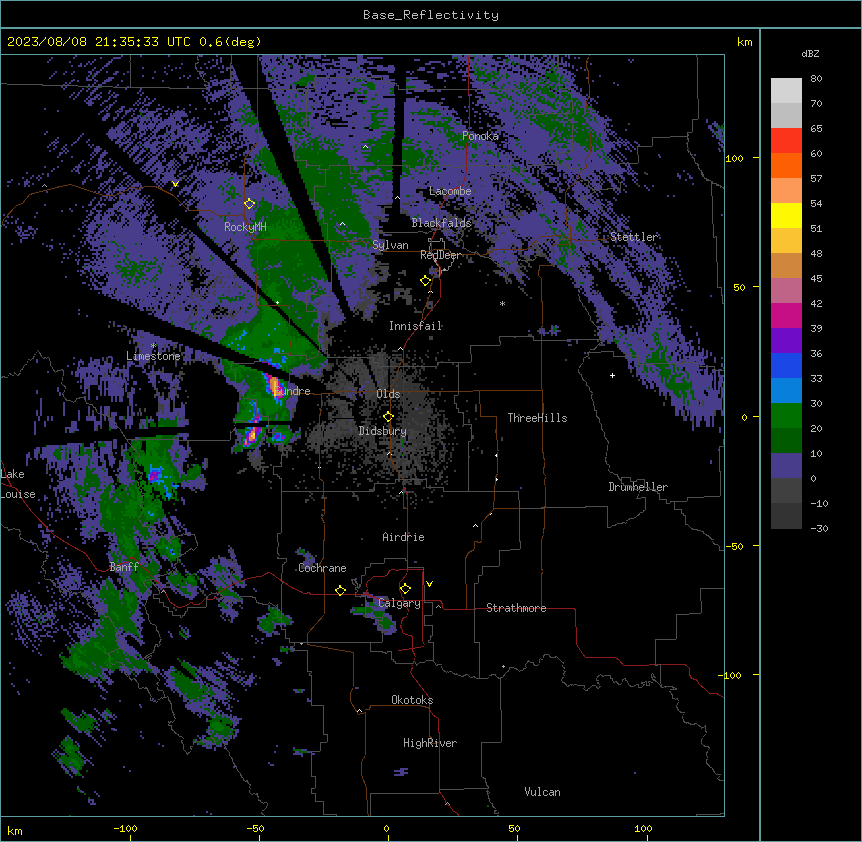The image size is (862, 842).
Task: Select the Airdrie label
Action: pyautogui.click(x=404, y=537)
